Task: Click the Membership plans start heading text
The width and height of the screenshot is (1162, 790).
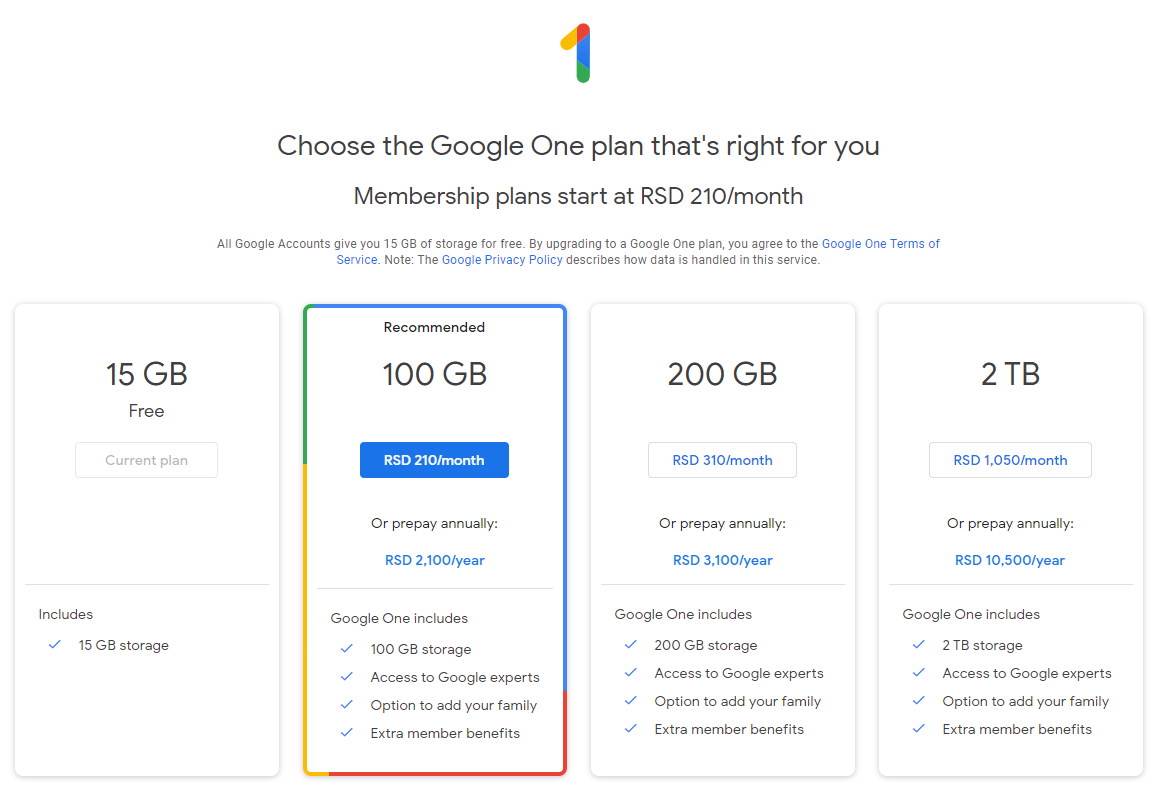Action: pyautogui.click(x=578, y=196)
